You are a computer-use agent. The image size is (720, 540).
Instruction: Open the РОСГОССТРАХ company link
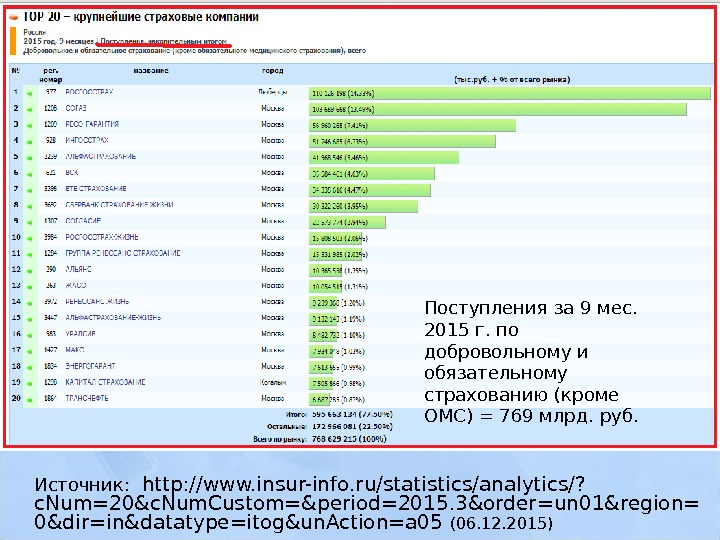tap(89, 92)
